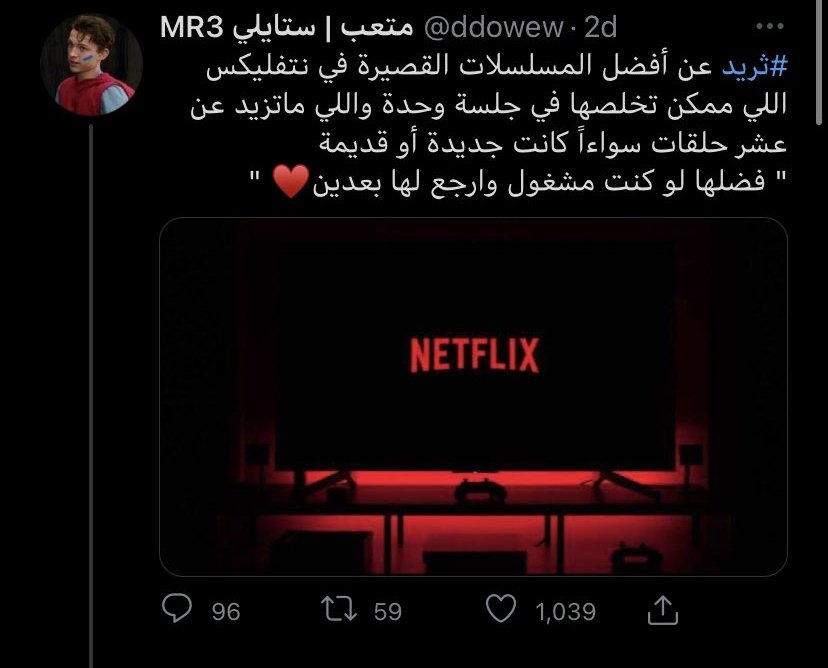Open the 2d timestamp

[x=600, y=27]
